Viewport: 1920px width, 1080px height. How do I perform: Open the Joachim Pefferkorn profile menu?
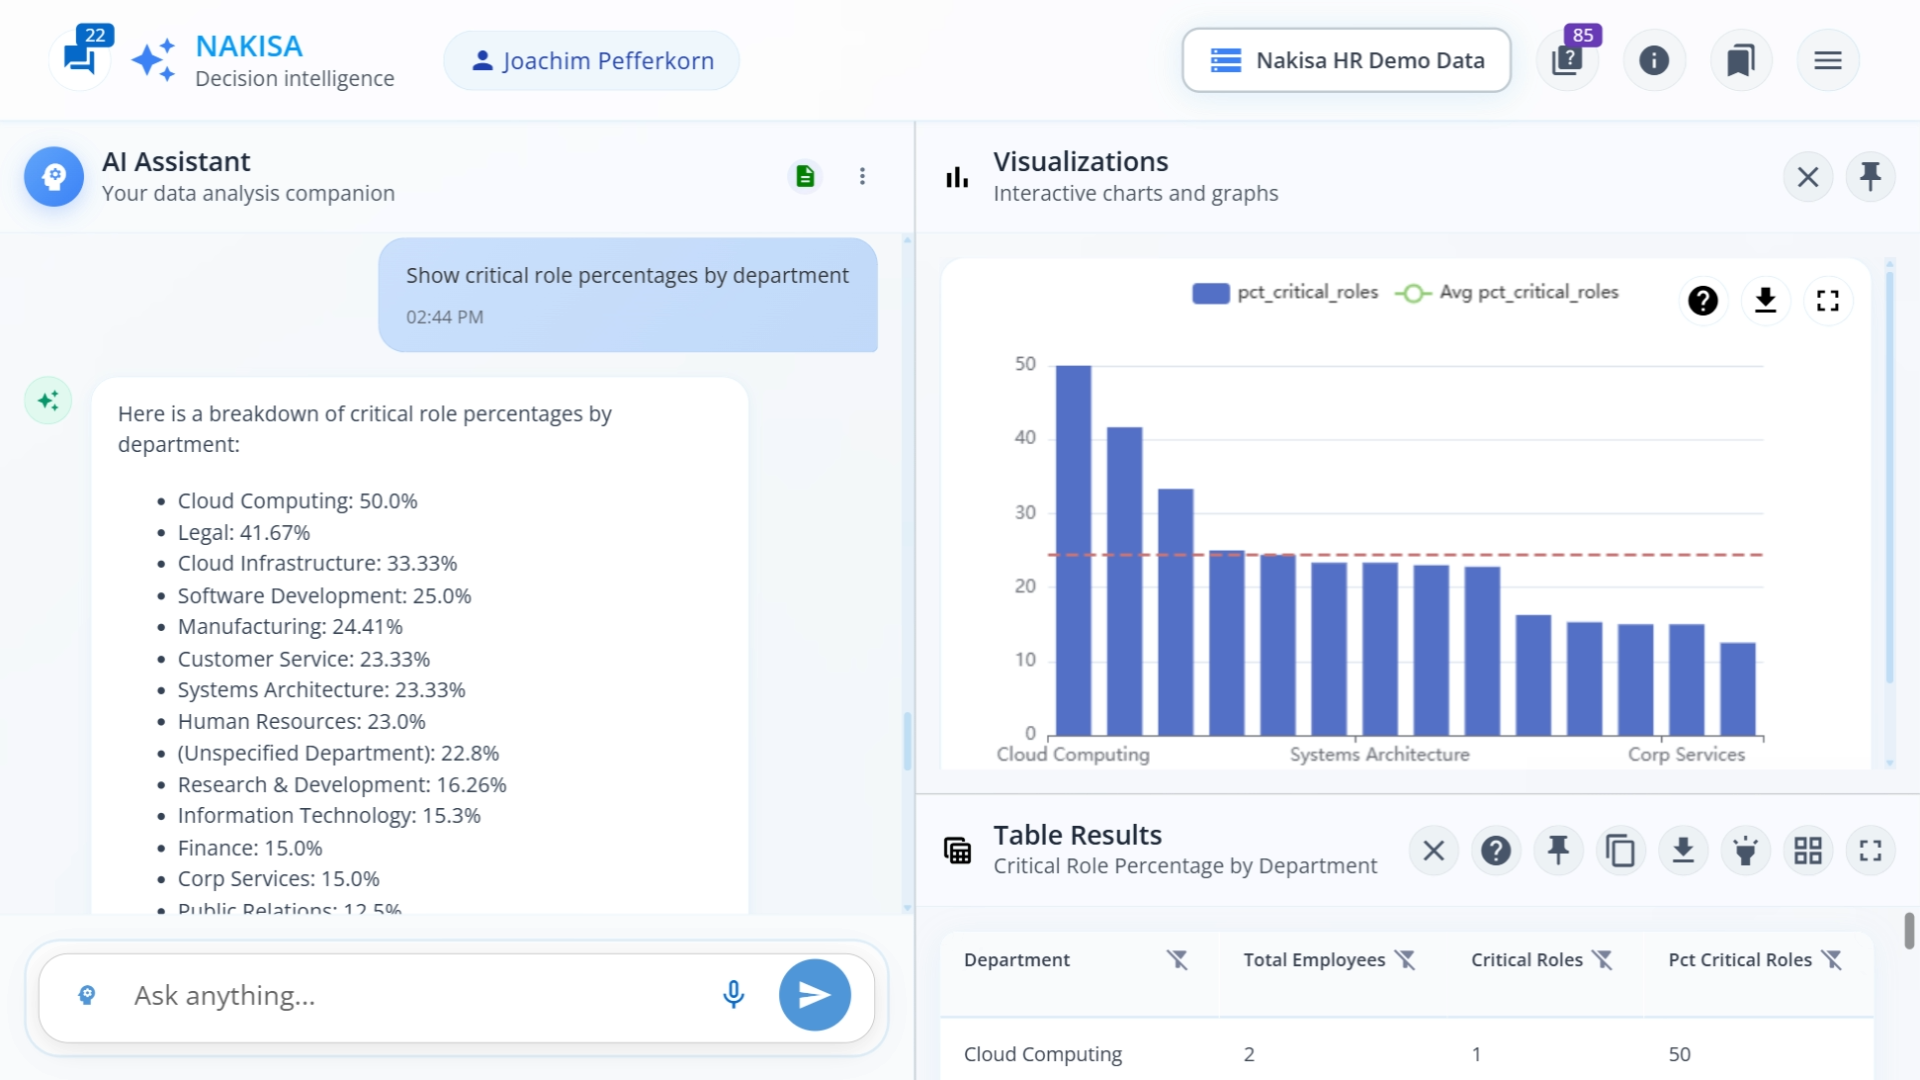click(590, 60)
